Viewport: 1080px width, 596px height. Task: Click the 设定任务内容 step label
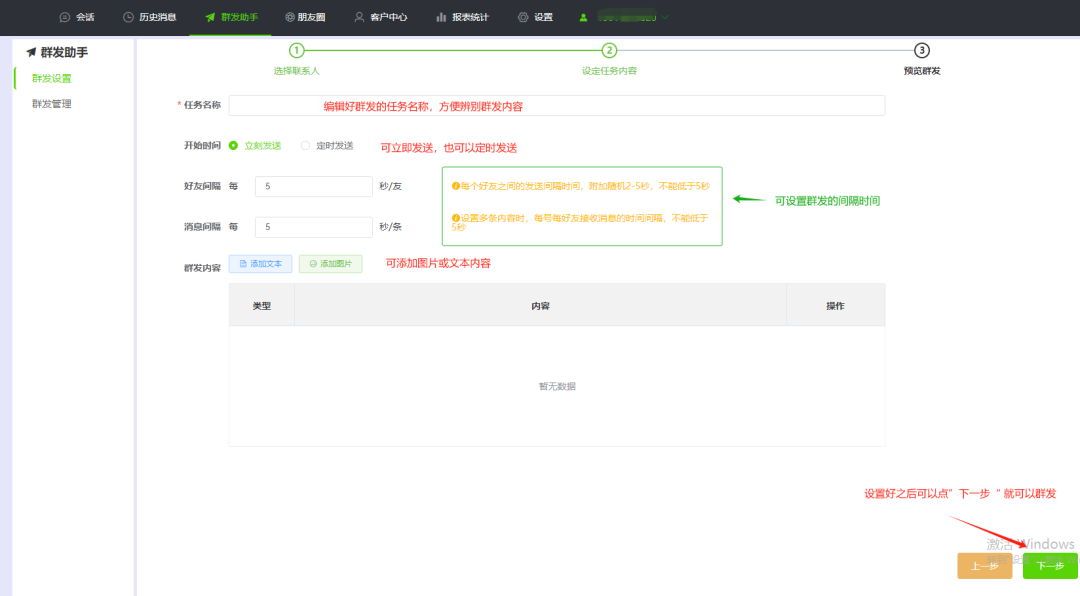click(609, 71)
